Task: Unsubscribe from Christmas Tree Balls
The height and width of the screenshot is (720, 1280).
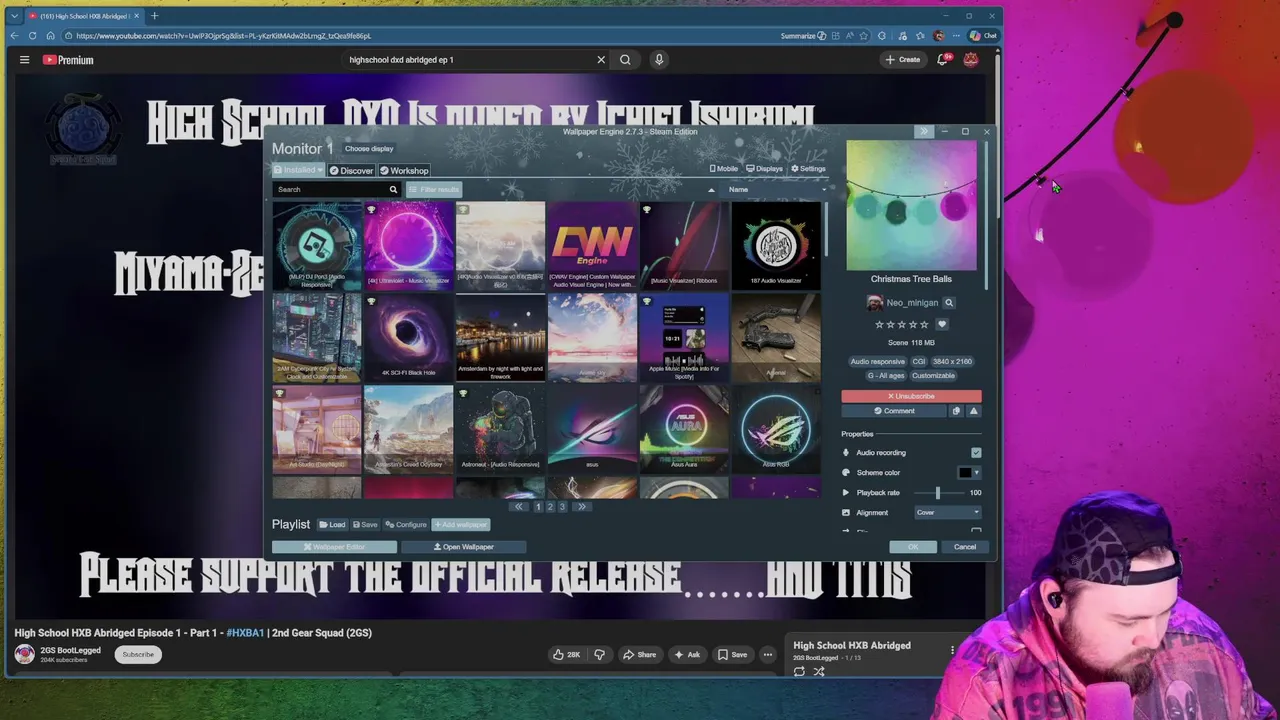Action: (x=911, y=396)
